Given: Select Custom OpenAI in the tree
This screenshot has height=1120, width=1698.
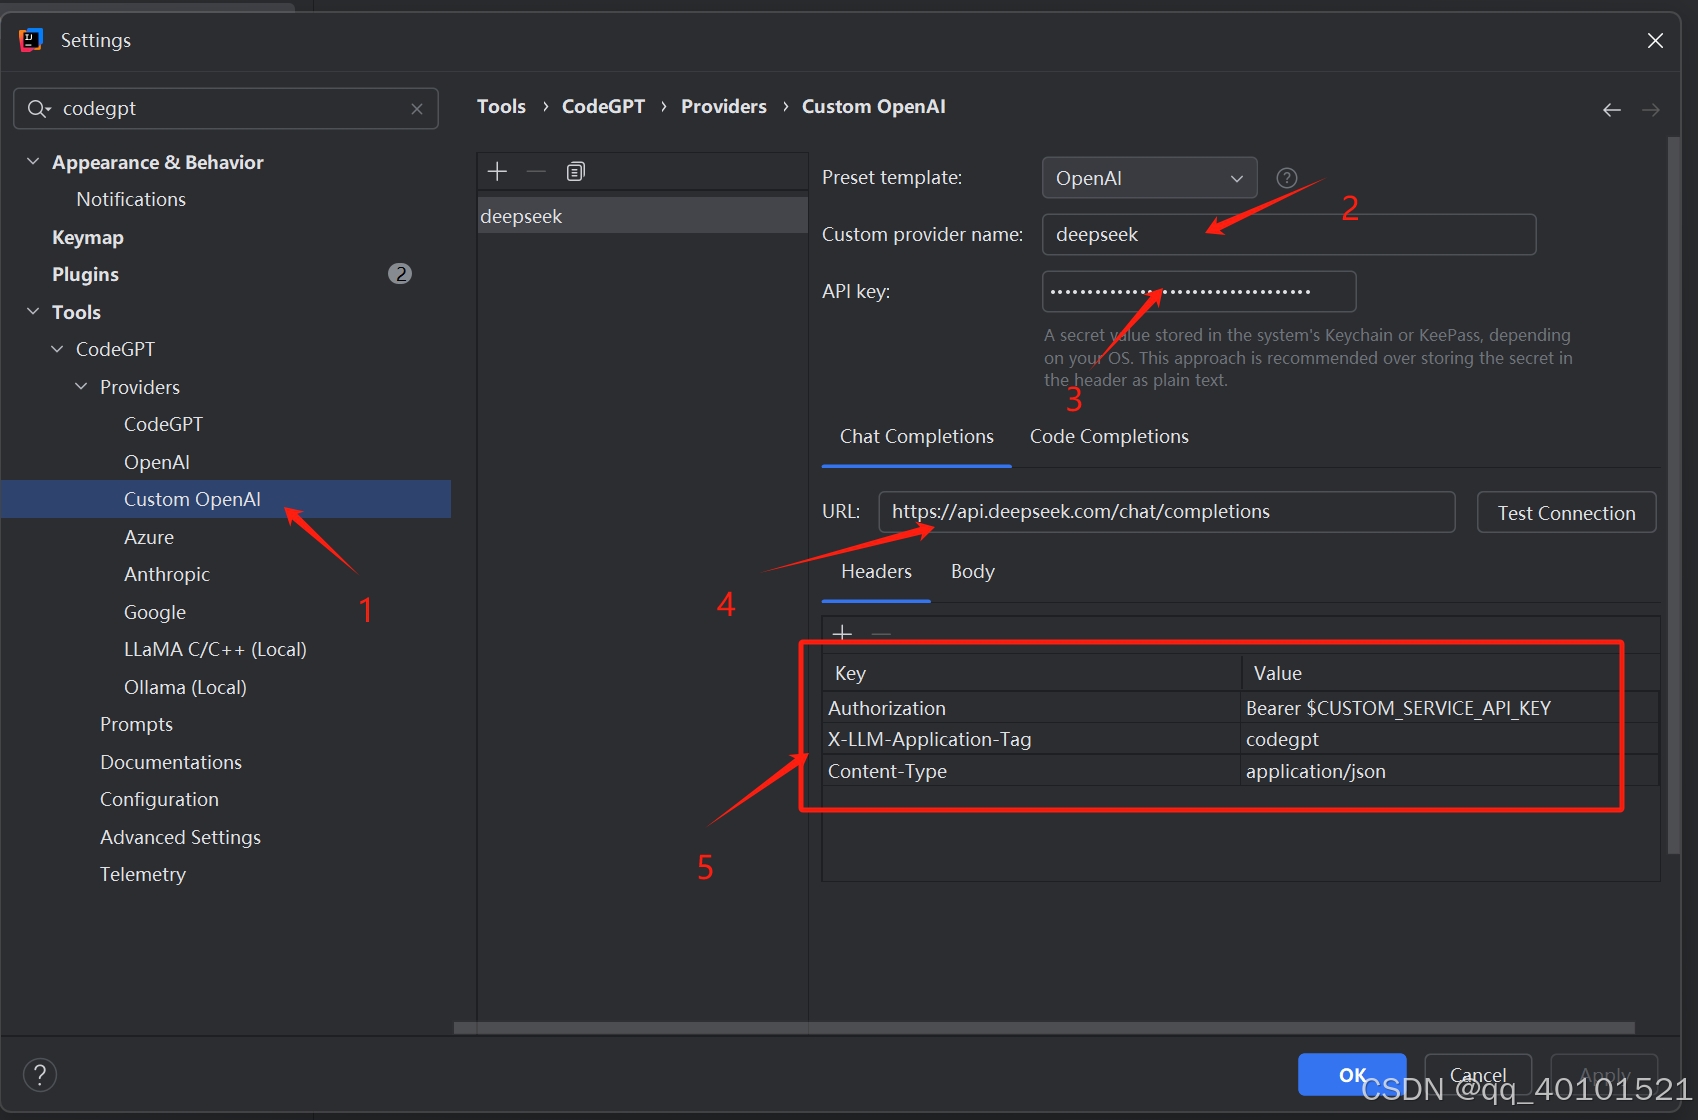Looking at the screenshot, I should click(226, 499).
